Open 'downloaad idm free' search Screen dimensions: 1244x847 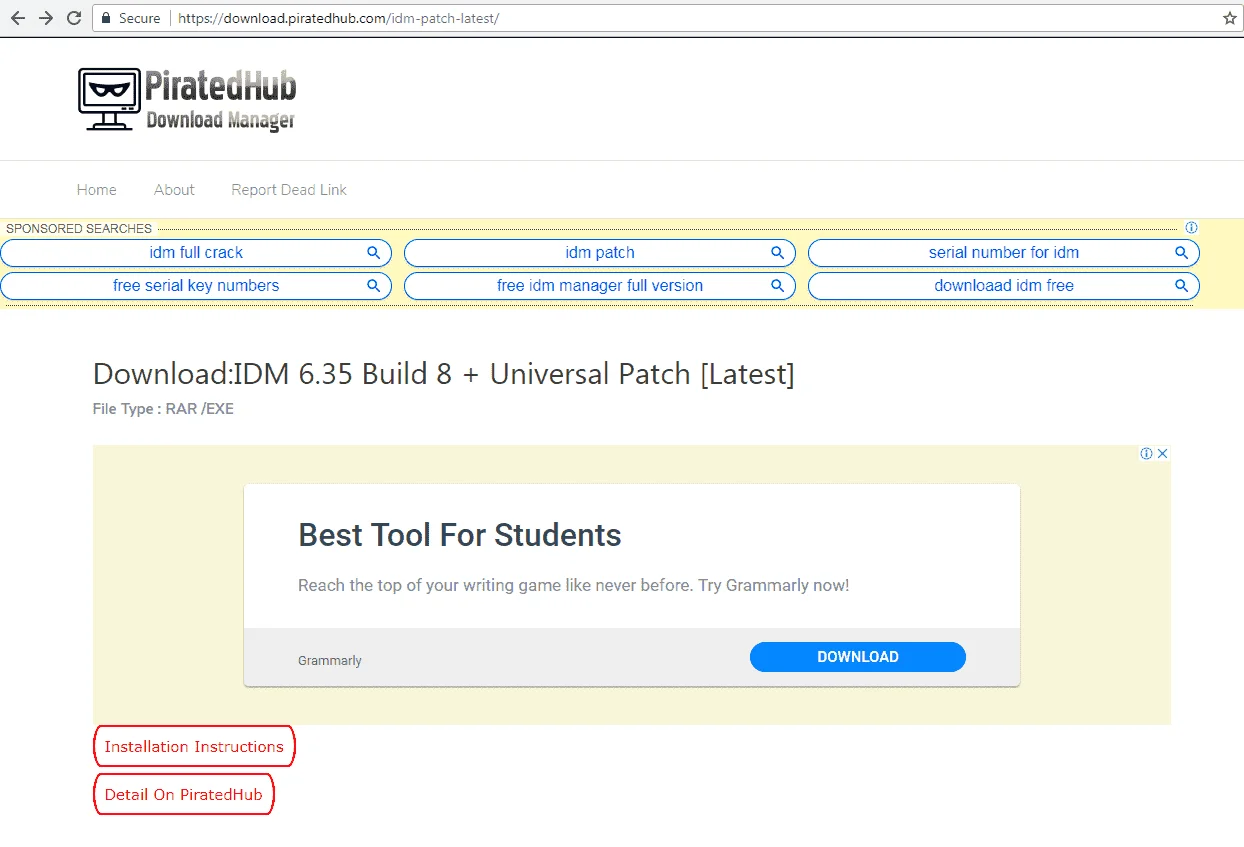pyautogui.click(x=1004, y=286)
